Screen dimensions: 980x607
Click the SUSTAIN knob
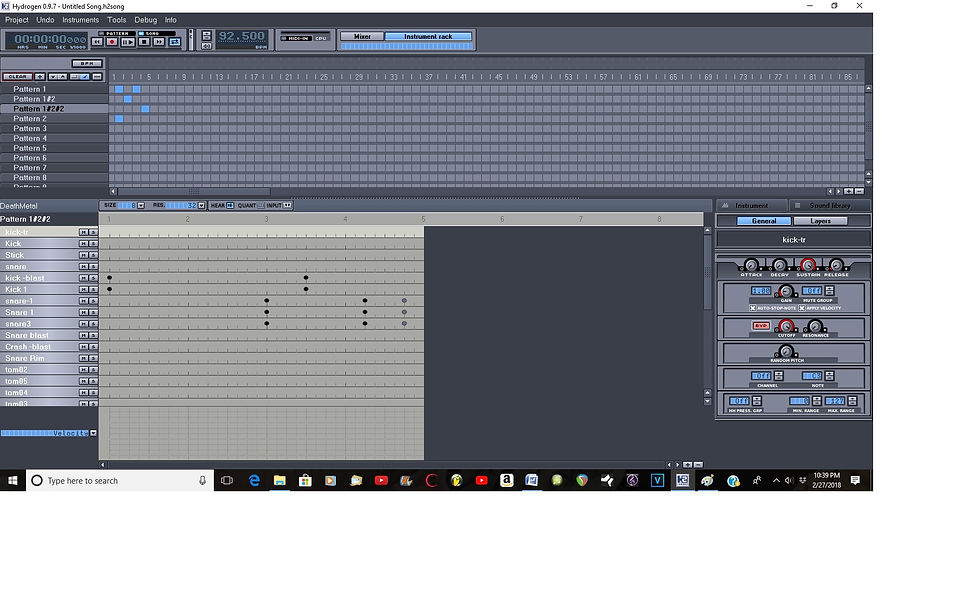[808, 265]
